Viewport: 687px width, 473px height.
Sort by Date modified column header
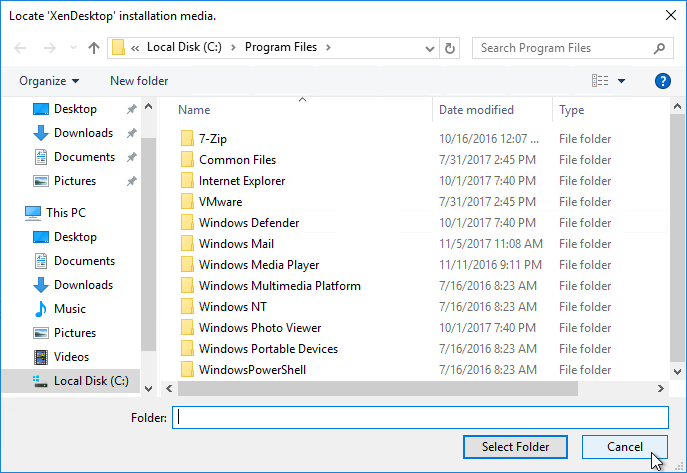pyautogui.click(x=476, y=110)
